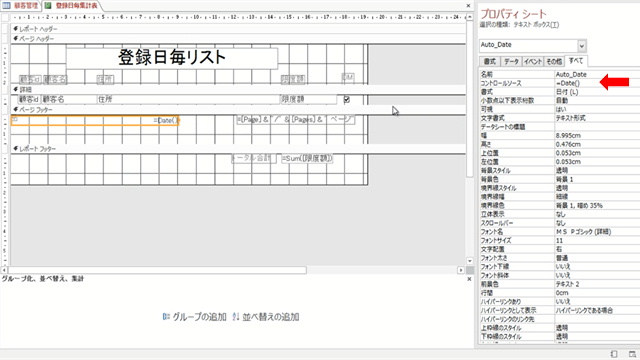The height and width of the screenshot is (360, 640).
Task: Switch to the その他 property tab
Action: pos(554,62)
